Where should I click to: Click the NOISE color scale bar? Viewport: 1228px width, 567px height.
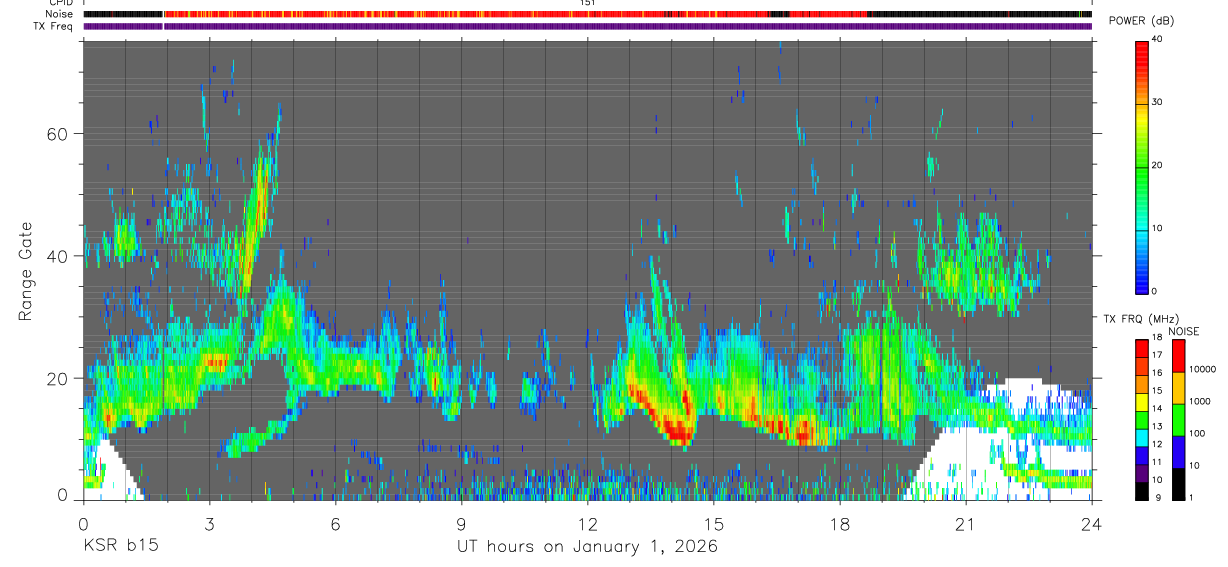[x=1178, y=420]
